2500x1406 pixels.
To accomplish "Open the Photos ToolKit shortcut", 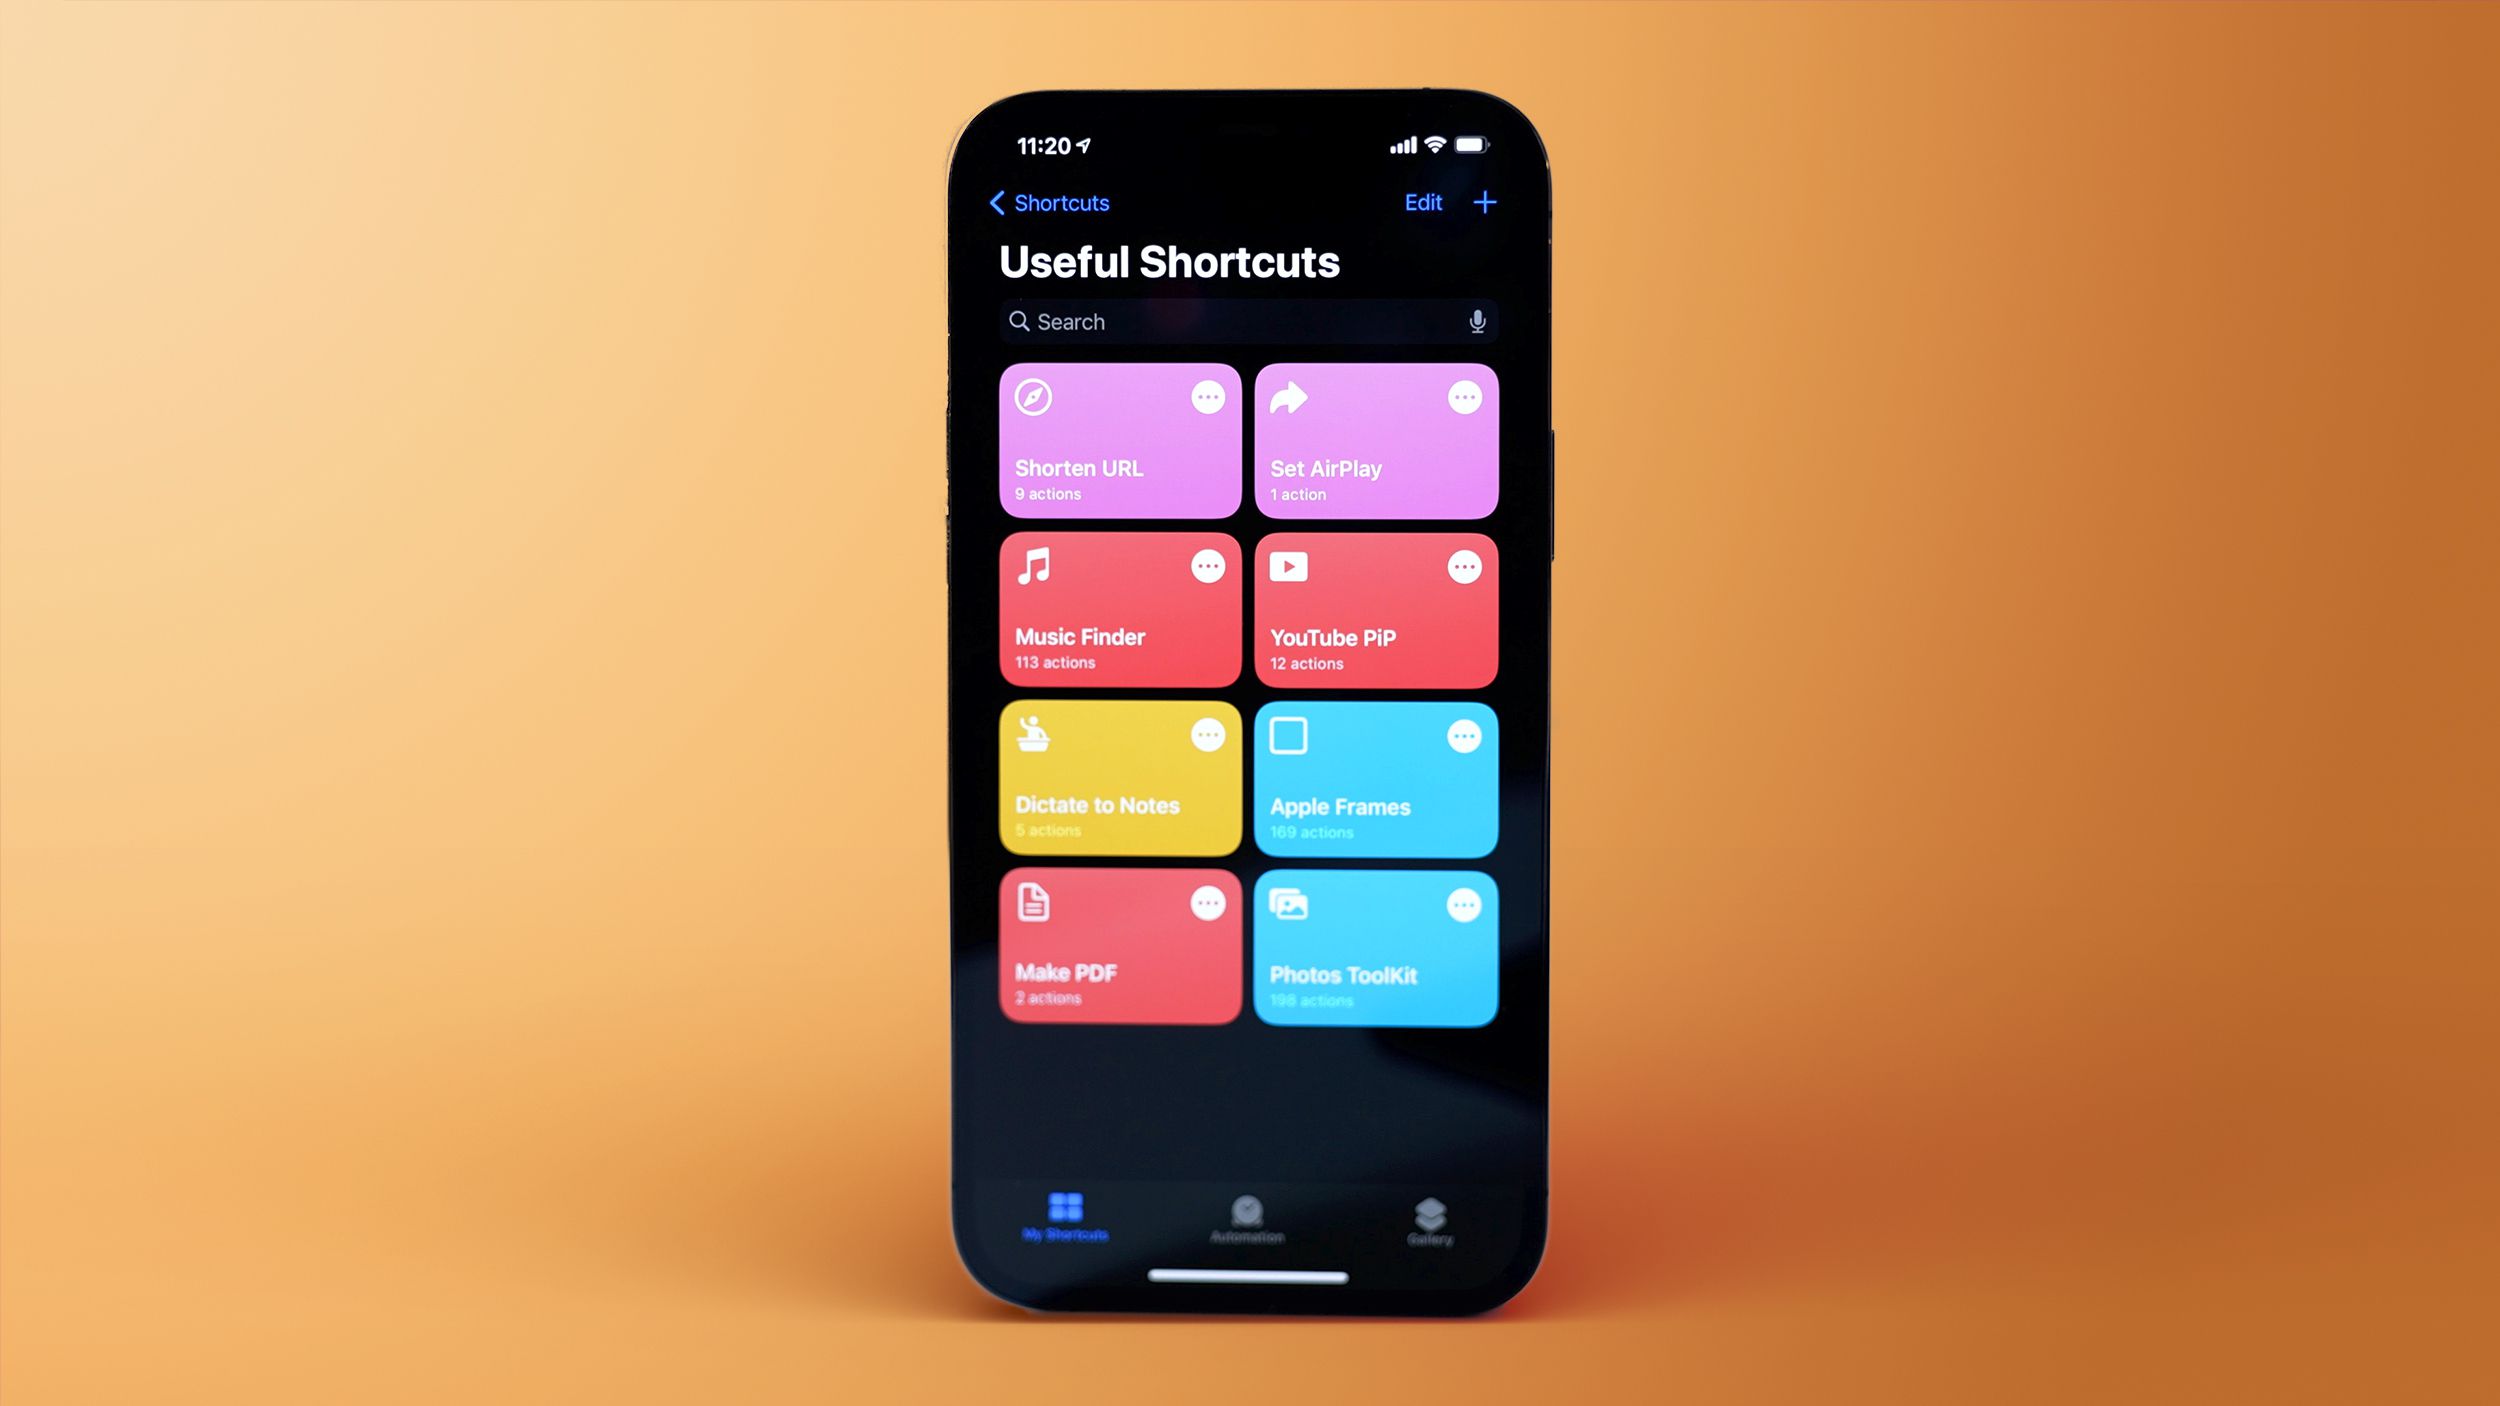I will coord(1374,948).
